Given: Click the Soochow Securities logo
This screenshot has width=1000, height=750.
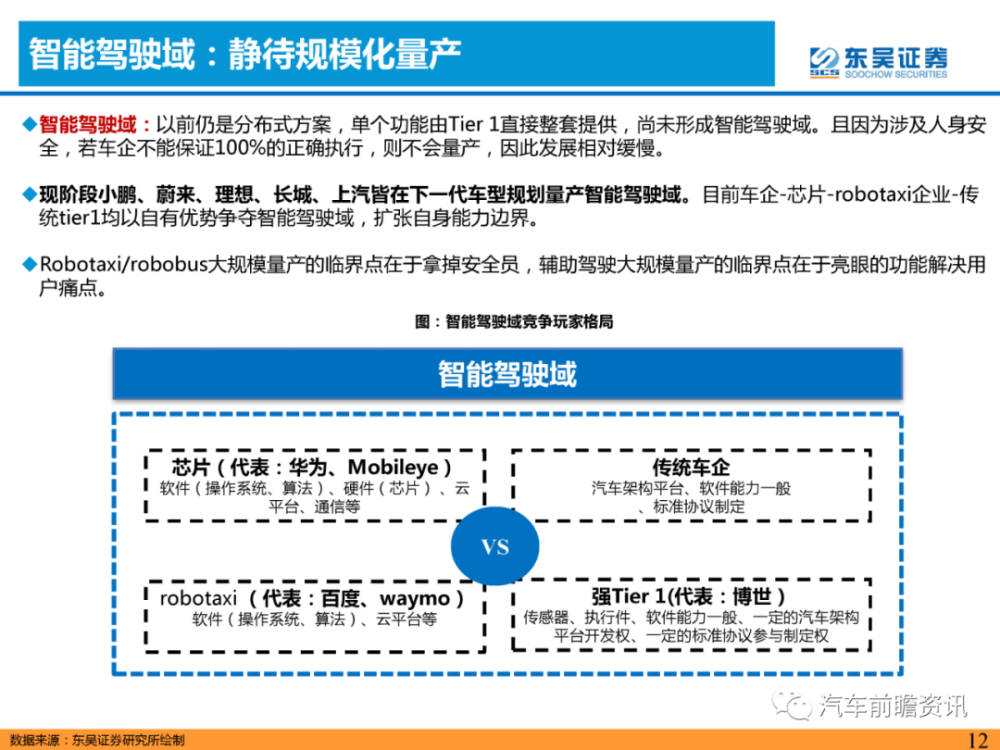Looking at the screenshot, I should click(878, 60).
